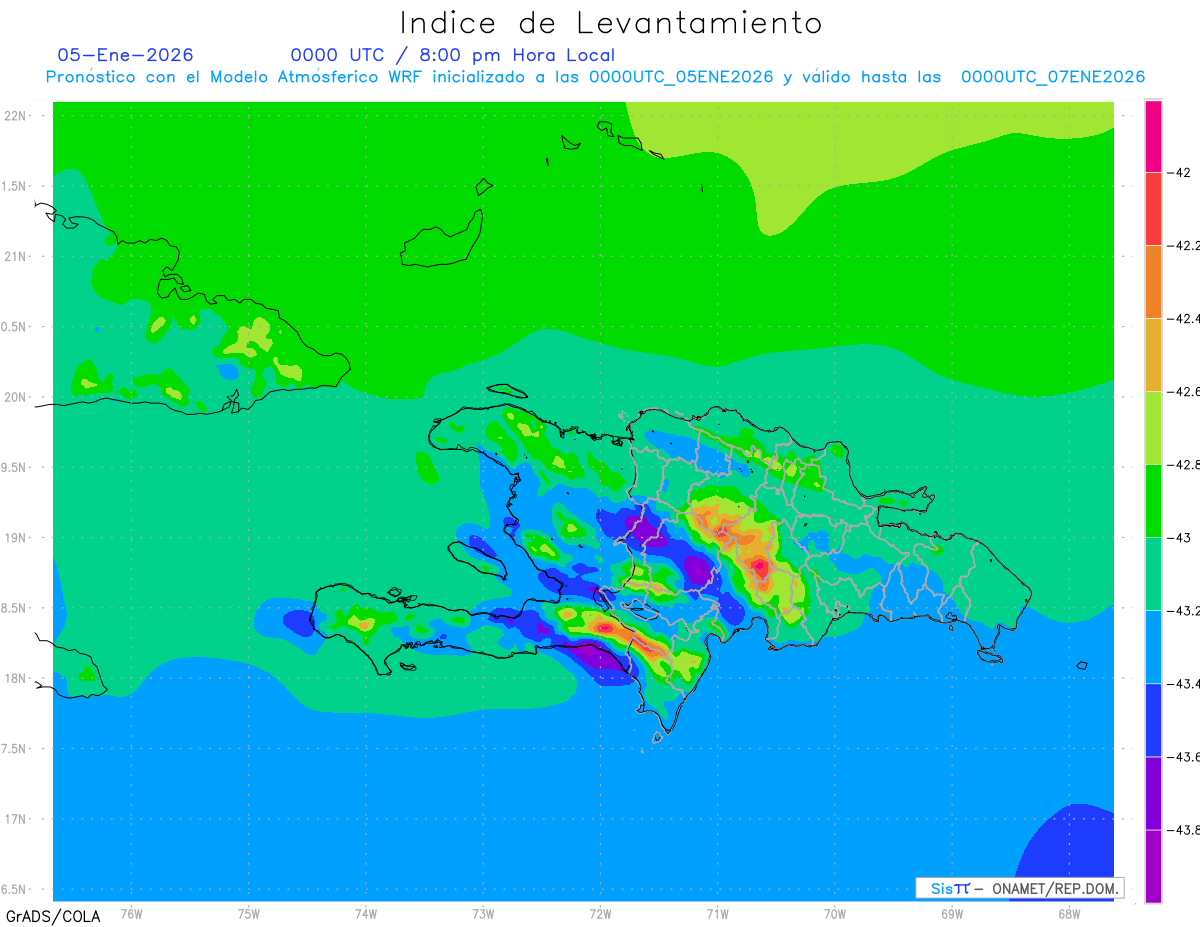Click the '72W' longitude label
Screen dimensions: 1200x927
tap(600, 913)
